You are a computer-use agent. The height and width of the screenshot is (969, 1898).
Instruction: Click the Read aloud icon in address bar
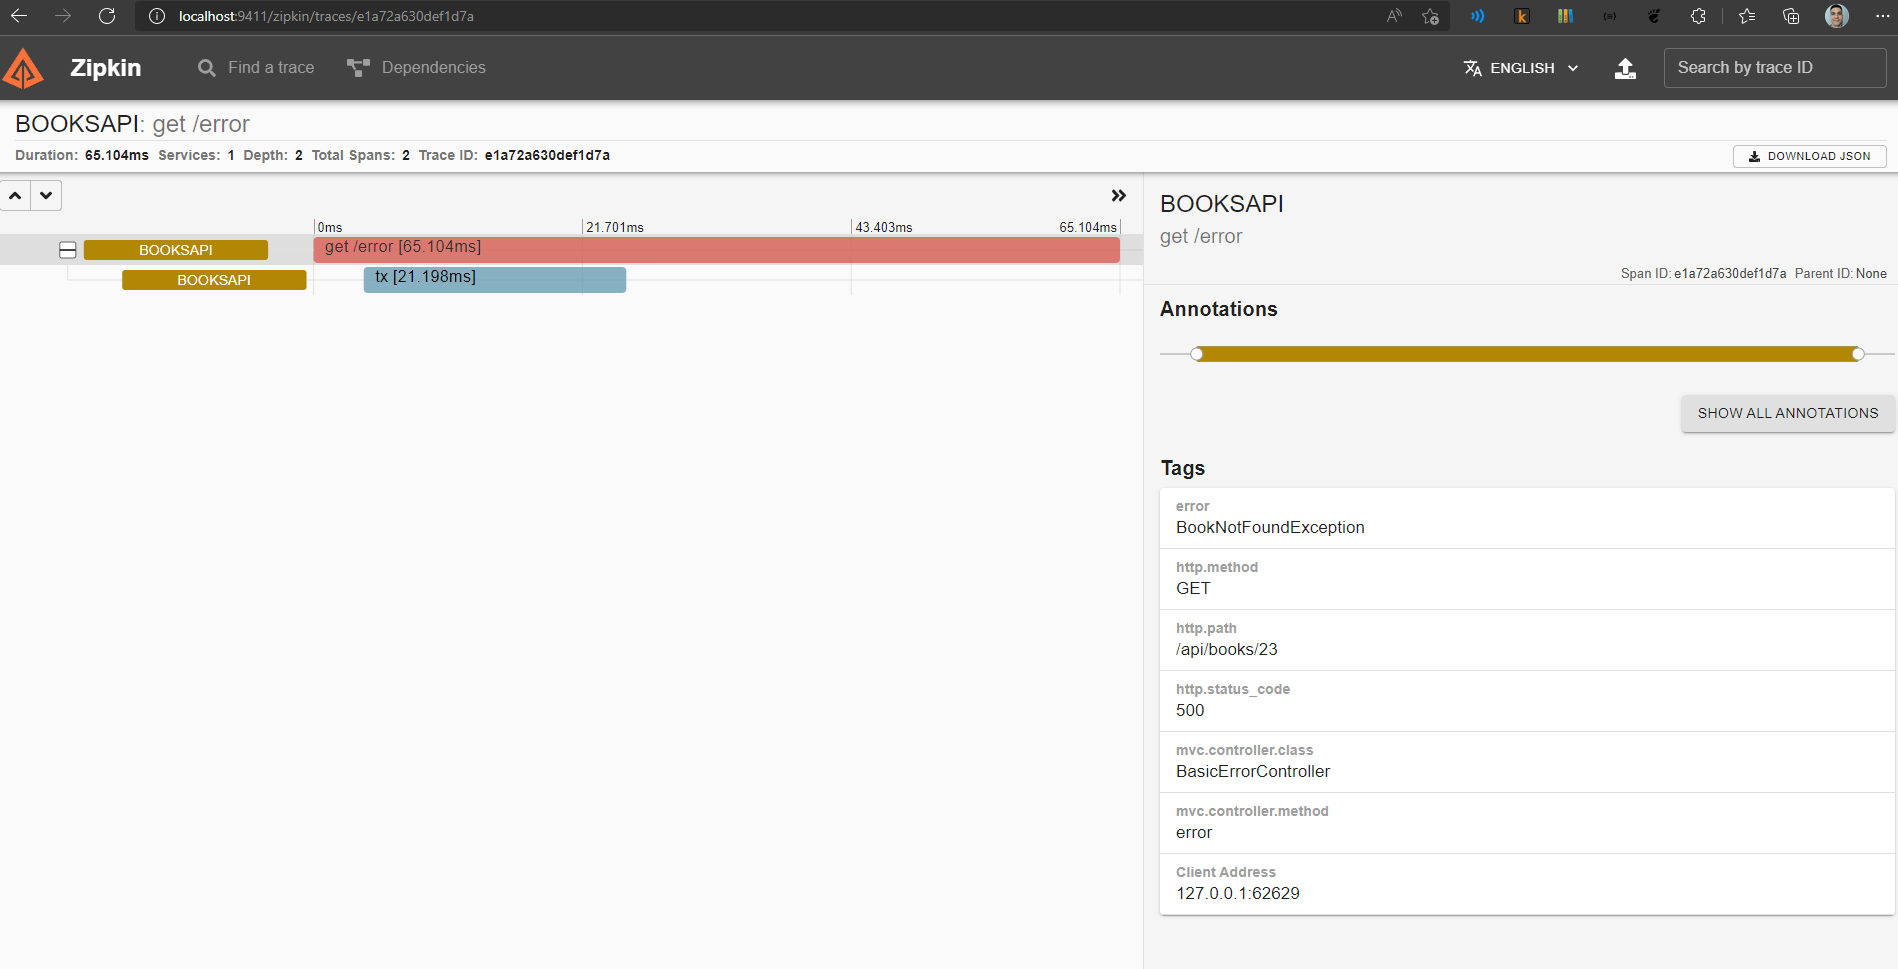pos(1394,16)
